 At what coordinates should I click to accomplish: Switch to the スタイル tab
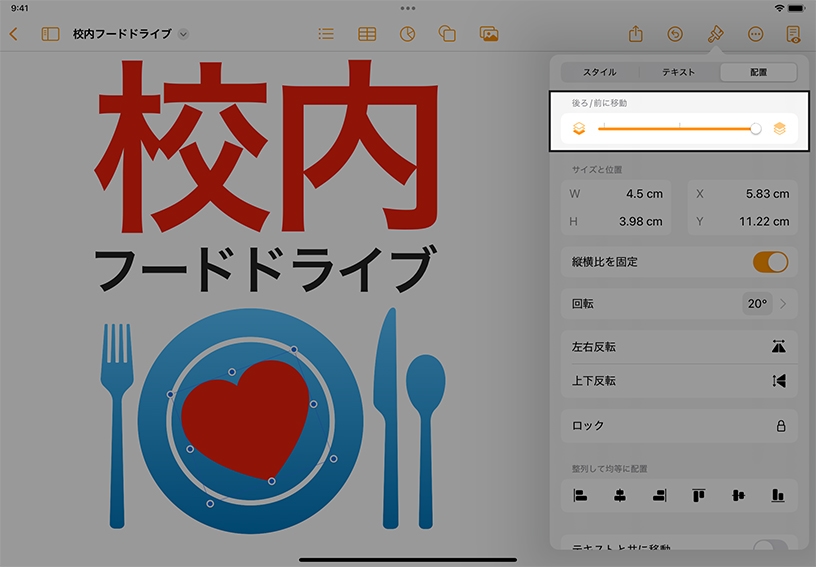click(600, 72)
